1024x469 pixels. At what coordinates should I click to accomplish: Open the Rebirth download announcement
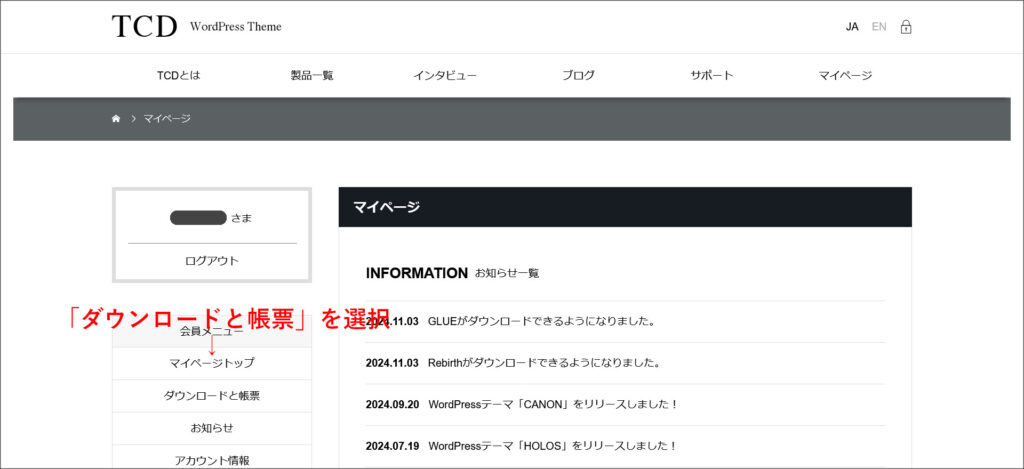click(x=543, y=363)
